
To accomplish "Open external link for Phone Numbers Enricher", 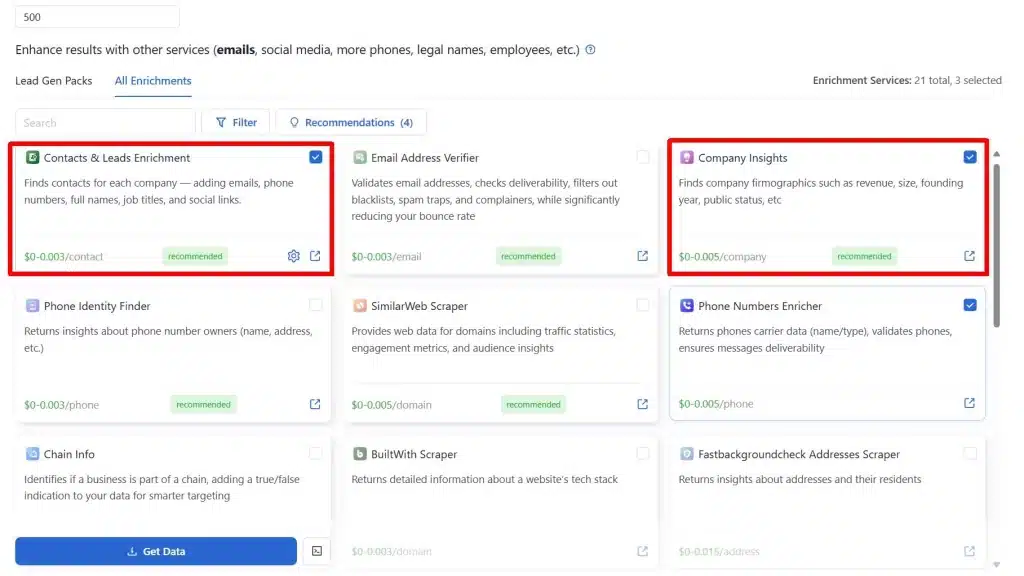I will point(968,403).
